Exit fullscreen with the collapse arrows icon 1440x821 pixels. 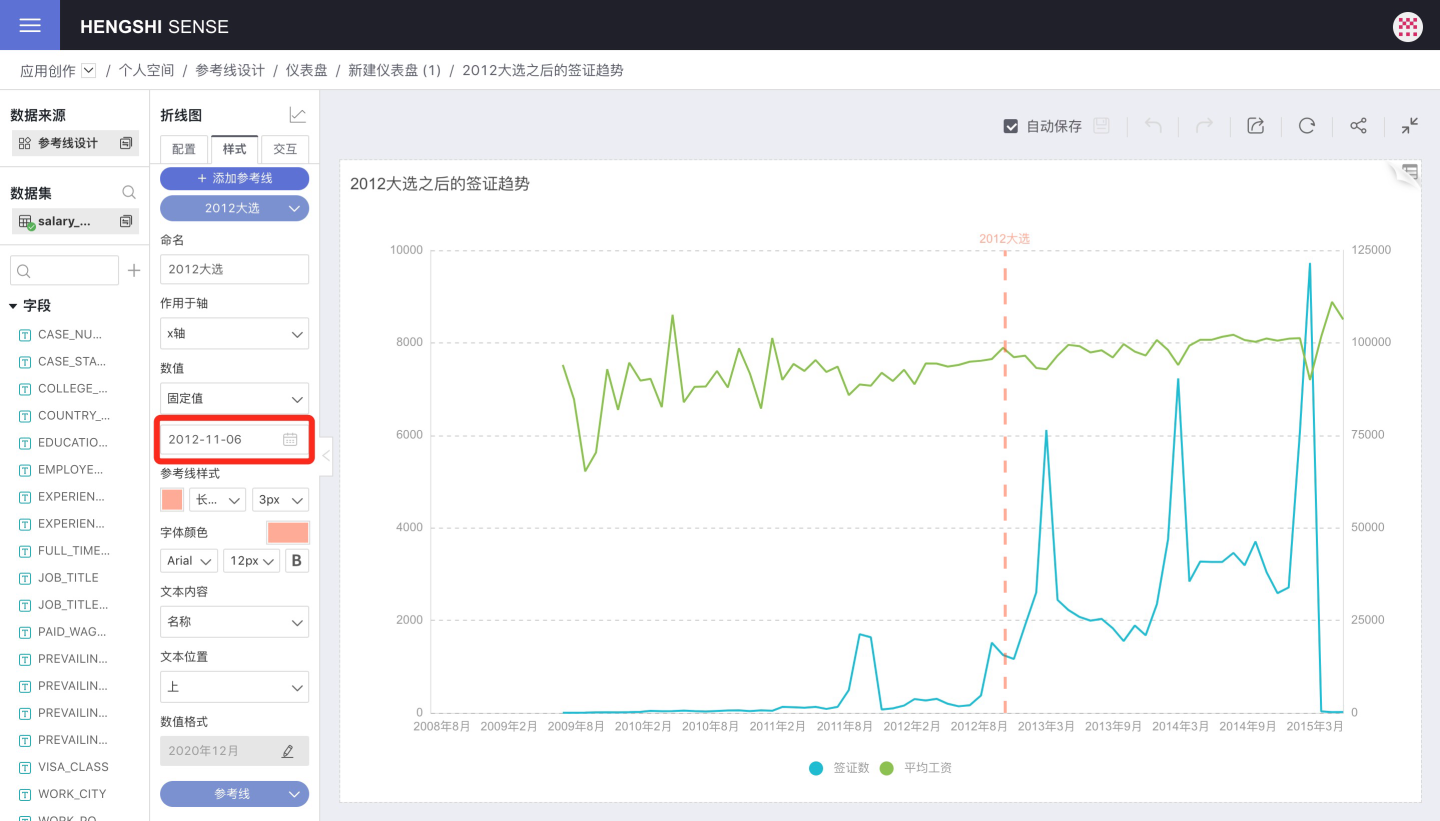point(1409,126)
